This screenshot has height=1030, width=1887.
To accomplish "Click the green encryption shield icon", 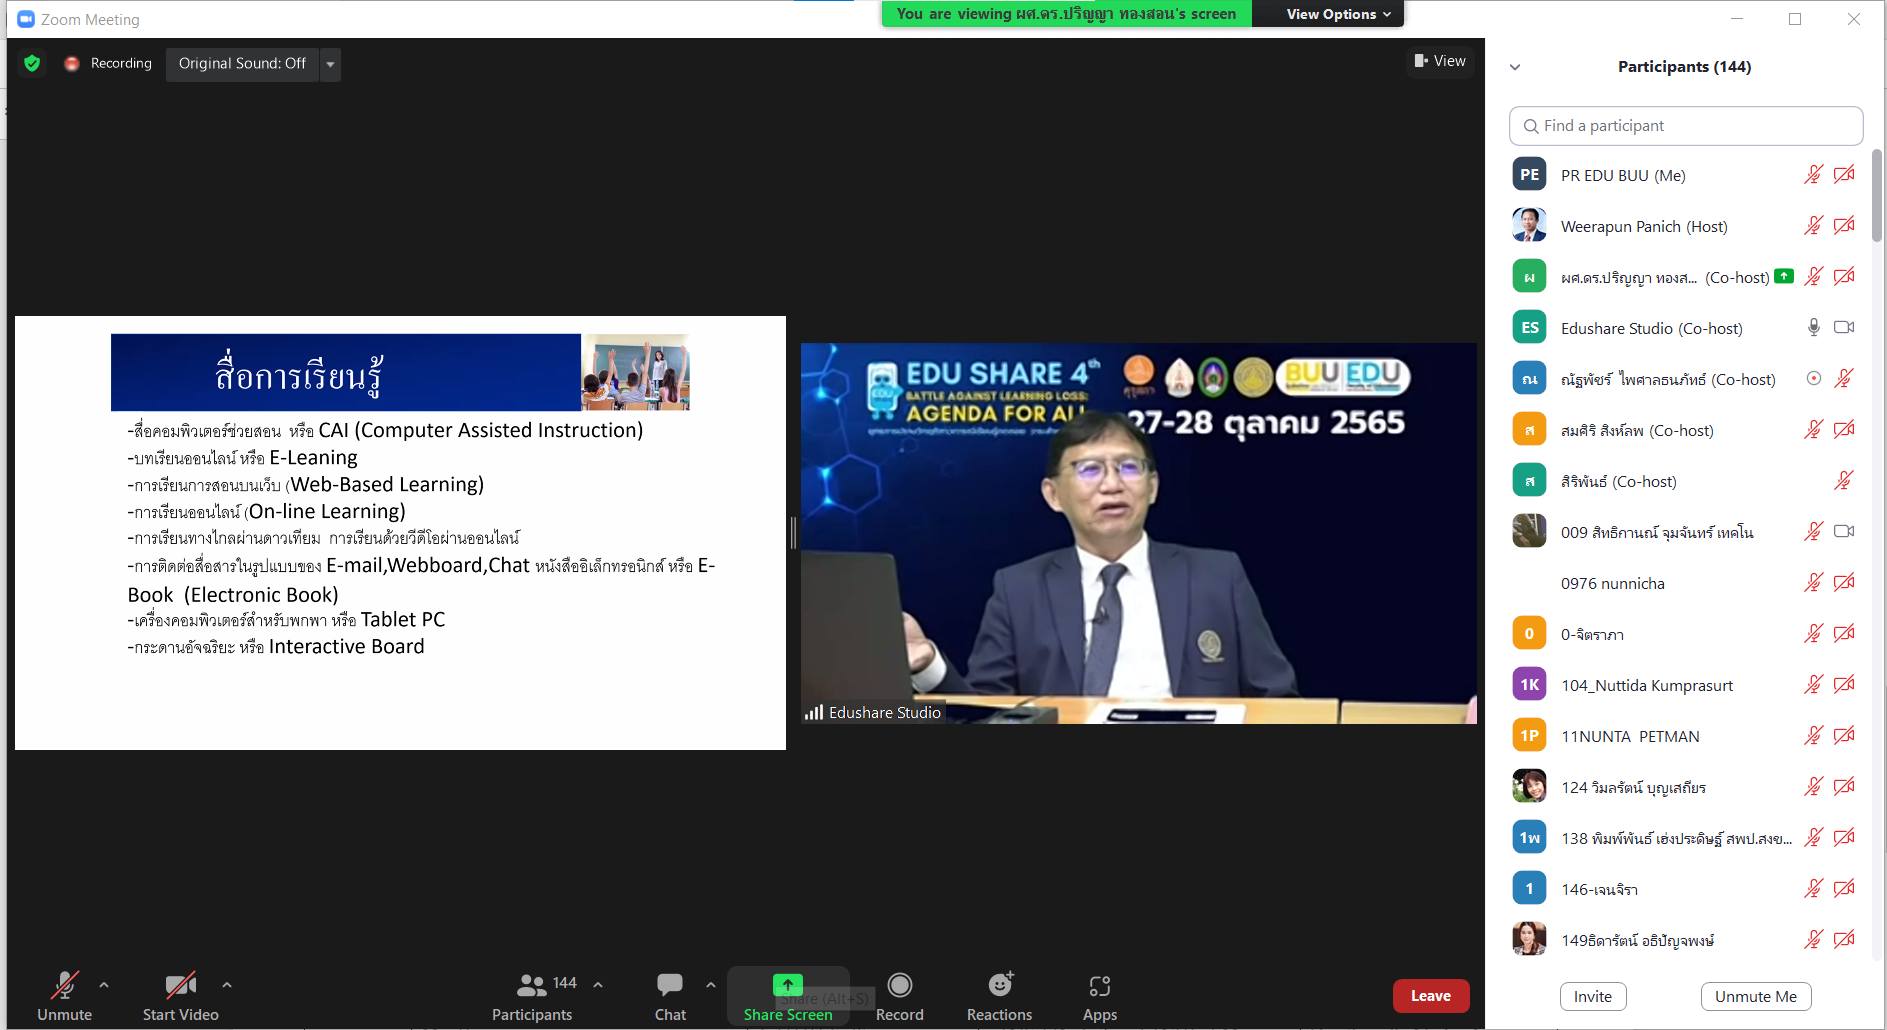I will click(32, 64).
